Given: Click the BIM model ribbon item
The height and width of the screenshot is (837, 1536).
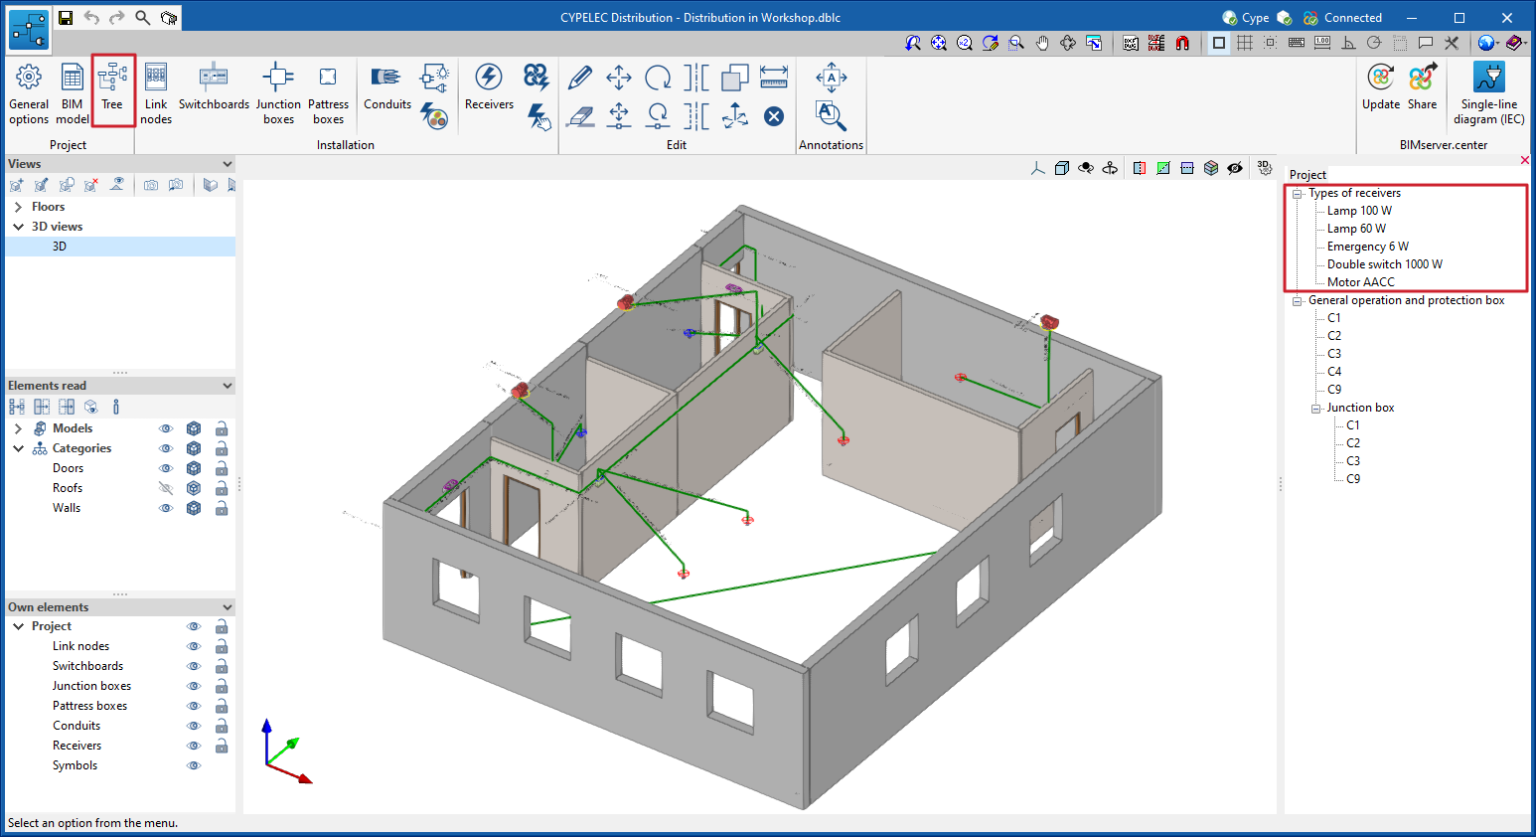Looking at the screenshot, I should [x=71, y=90].
